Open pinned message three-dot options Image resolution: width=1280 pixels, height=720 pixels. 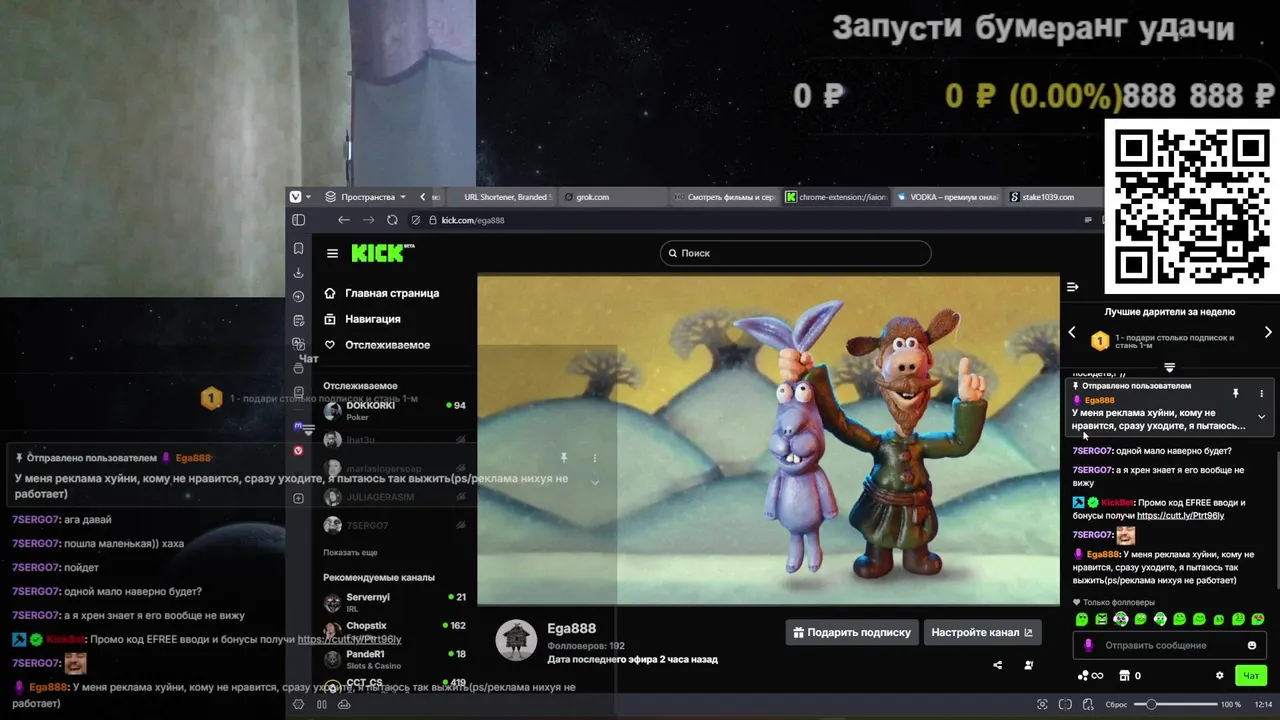click(1261, 393)
